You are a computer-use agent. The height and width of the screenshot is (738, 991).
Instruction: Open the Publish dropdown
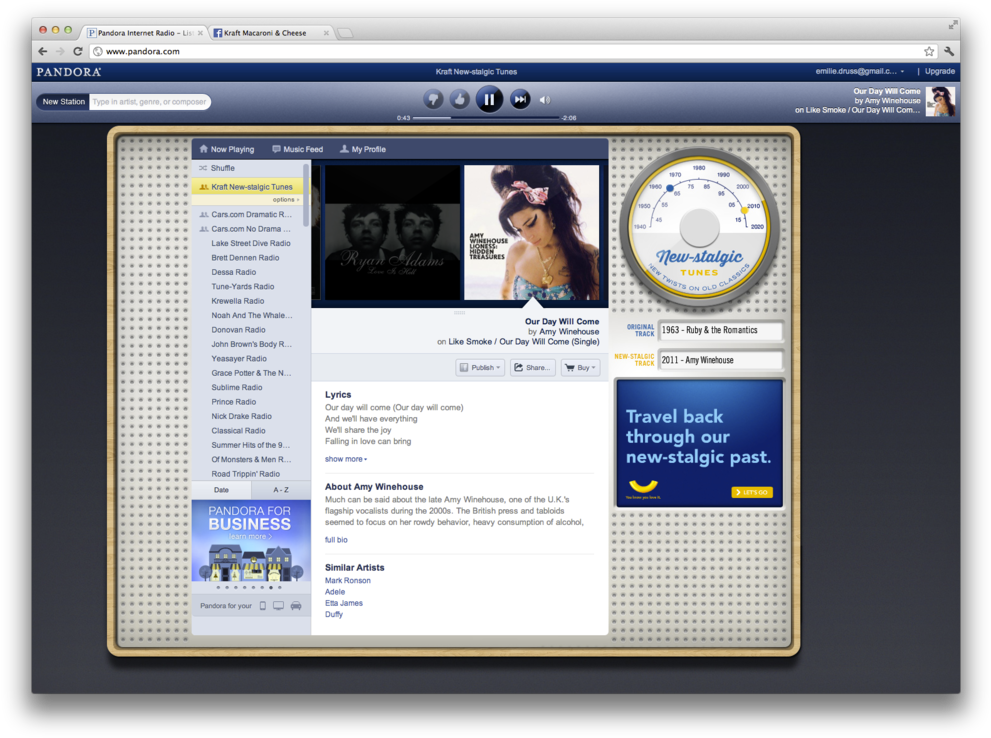coord(480,367)
